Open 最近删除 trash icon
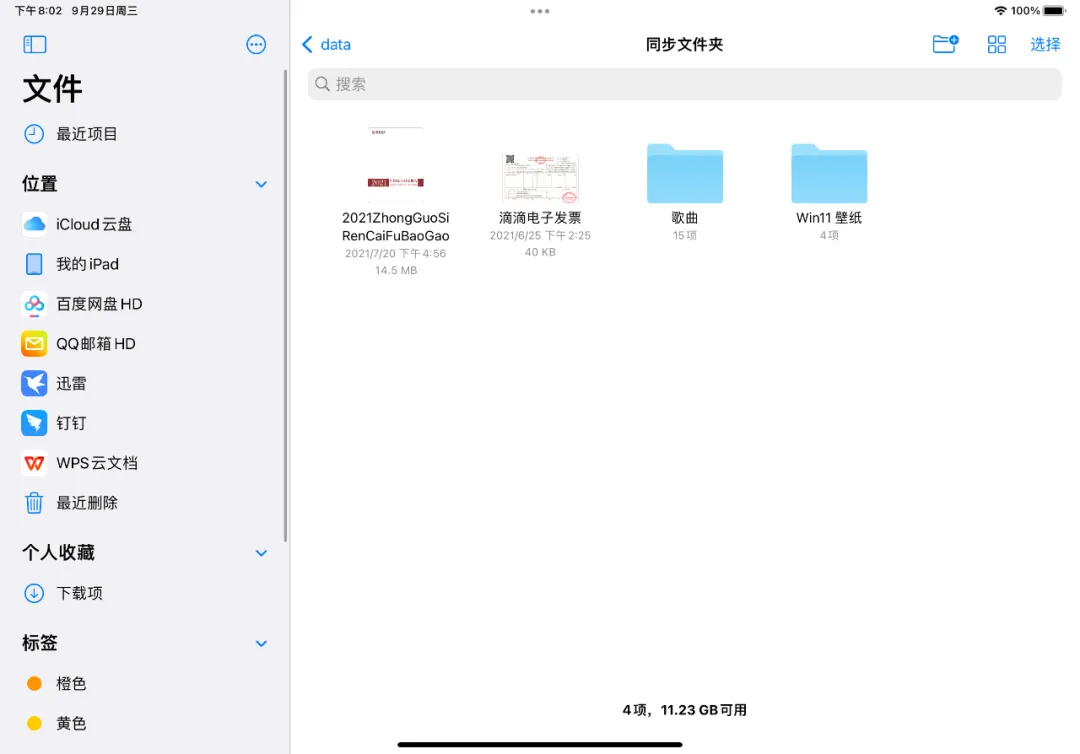This screenshot has height=754, width=1080. tap(34, 503)
